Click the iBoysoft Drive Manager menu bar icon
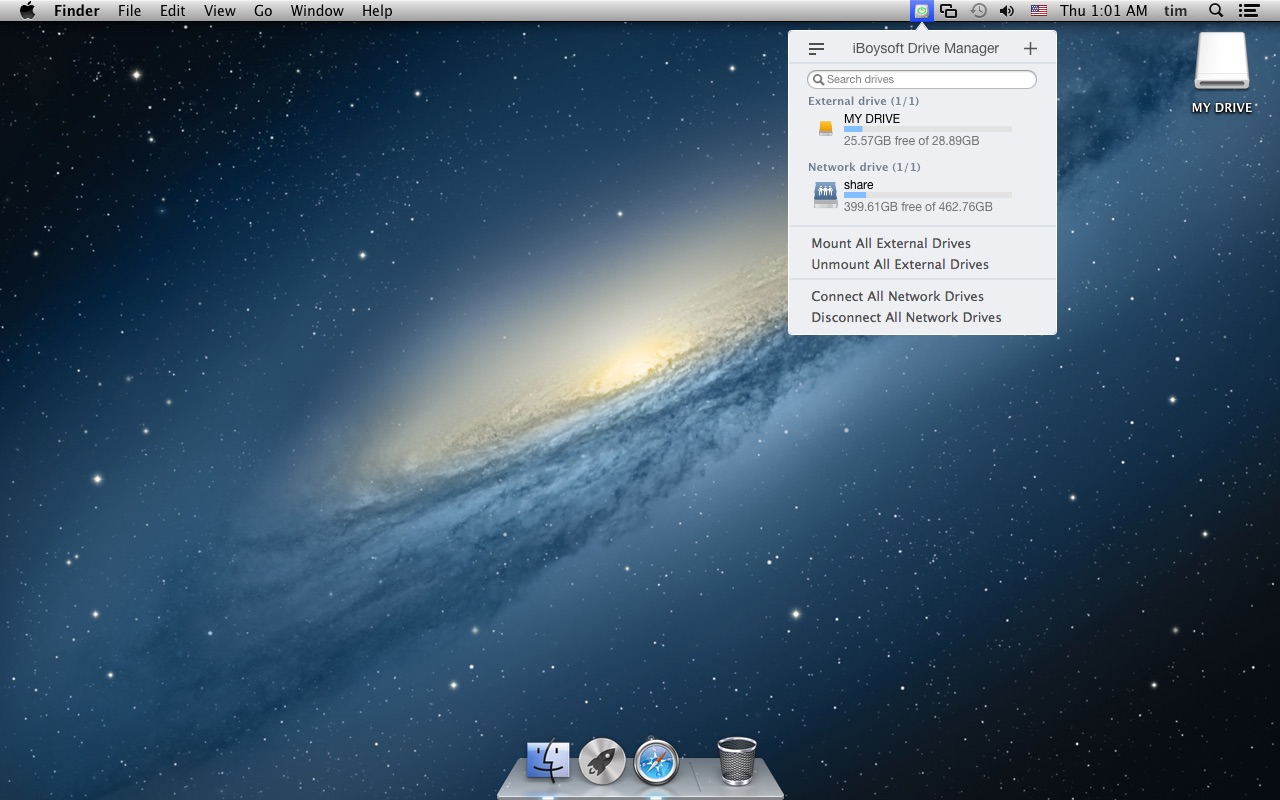 click(921, 11)
